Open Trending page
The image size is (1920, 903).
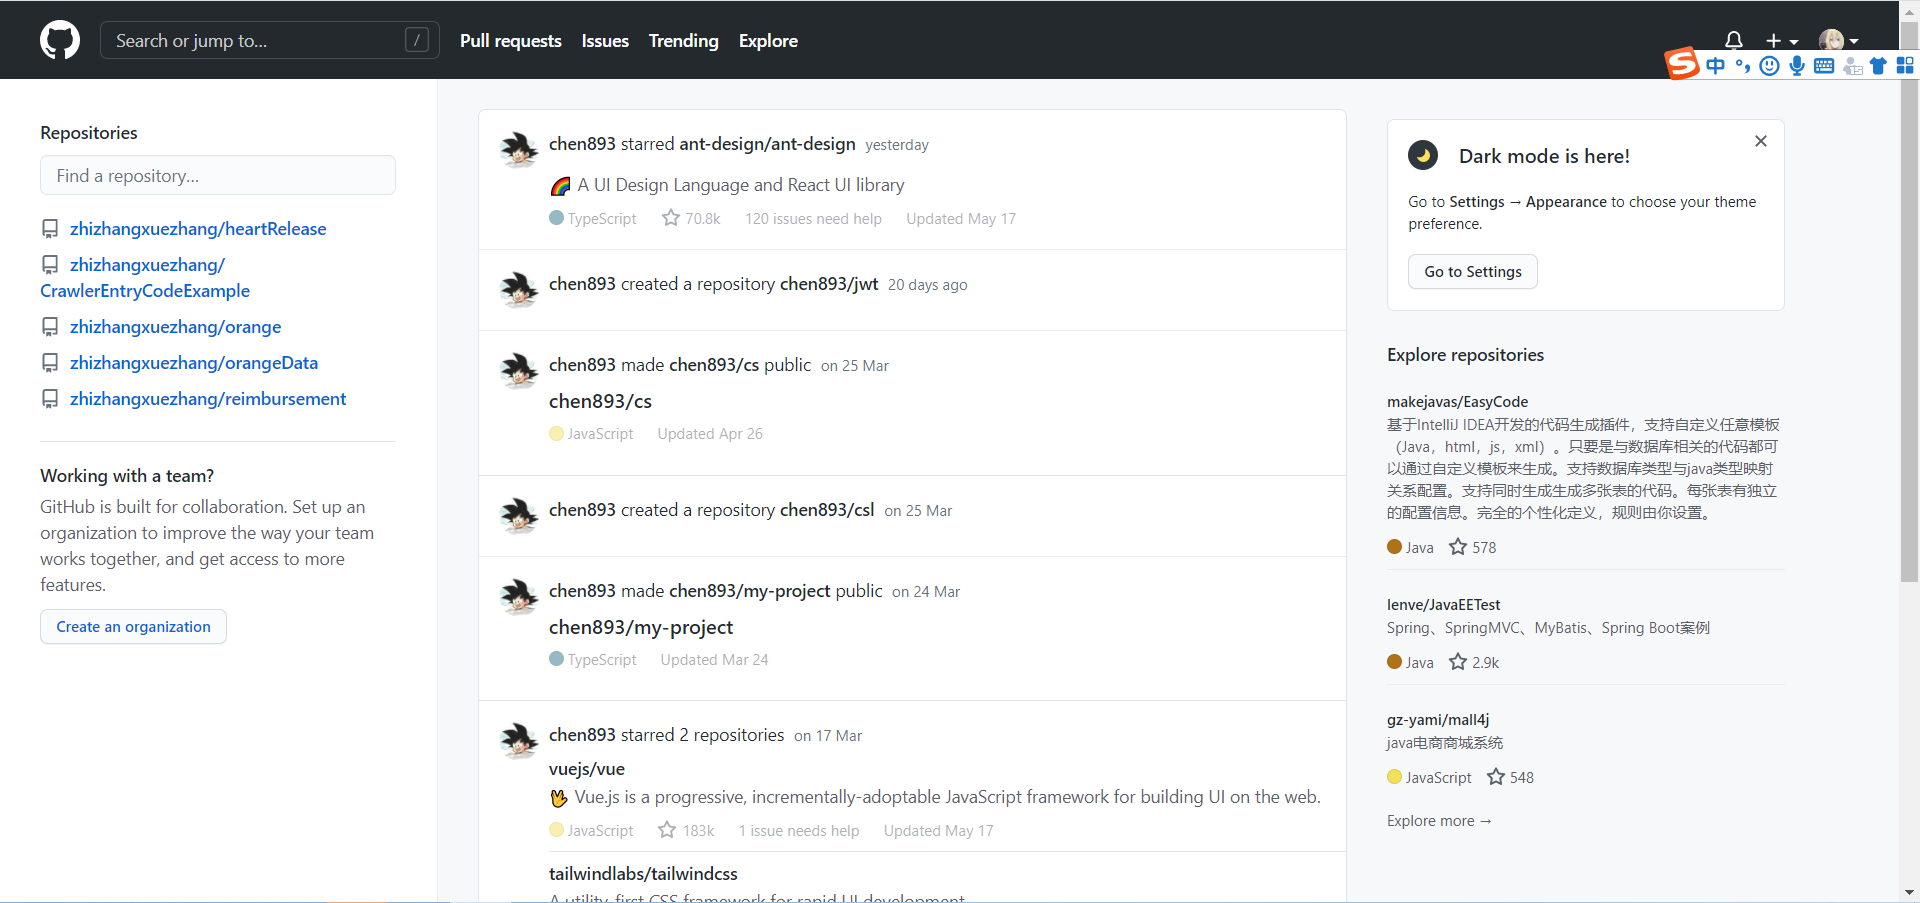click(683, 41)
